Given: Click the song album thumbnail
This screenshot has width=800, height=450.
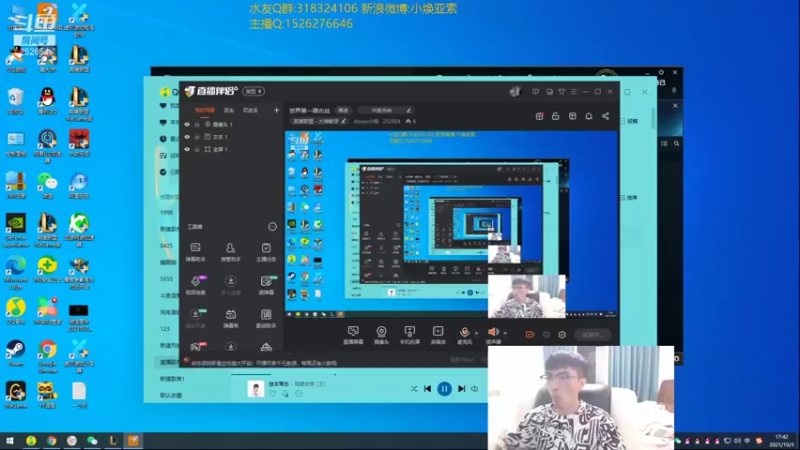Looking at the screenshot, I should pyautogui.click(x=256, y=389).
